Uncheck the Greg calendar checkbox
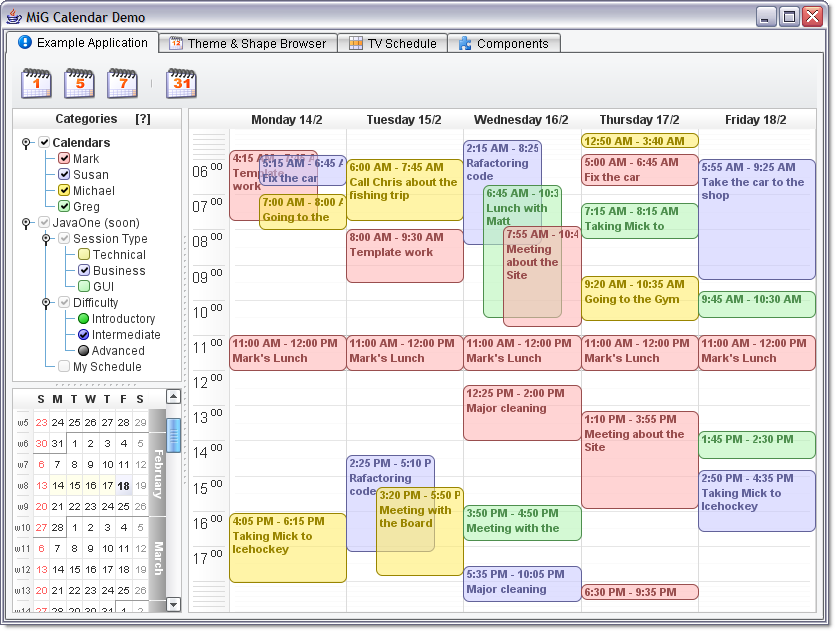The height and width of the screenshot is (631, 835). 64,207
